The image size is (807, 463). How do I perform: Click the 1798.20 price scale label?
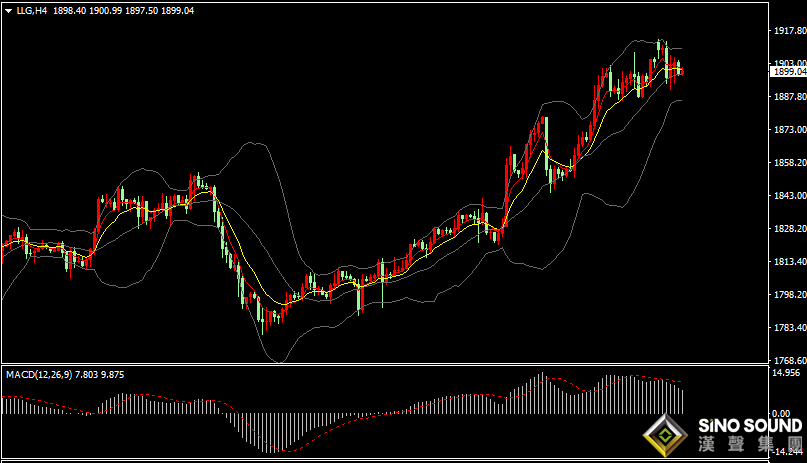(790, 295)
